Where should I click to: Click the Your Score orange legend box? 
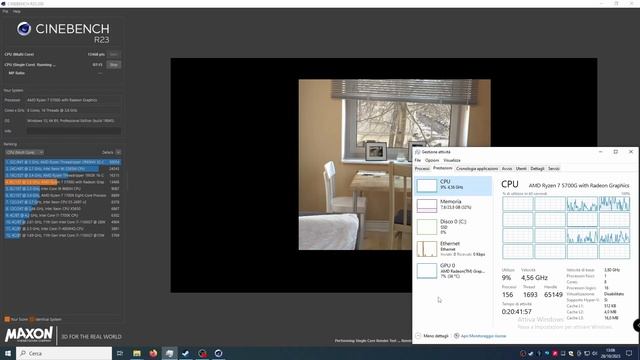[7, 319]
